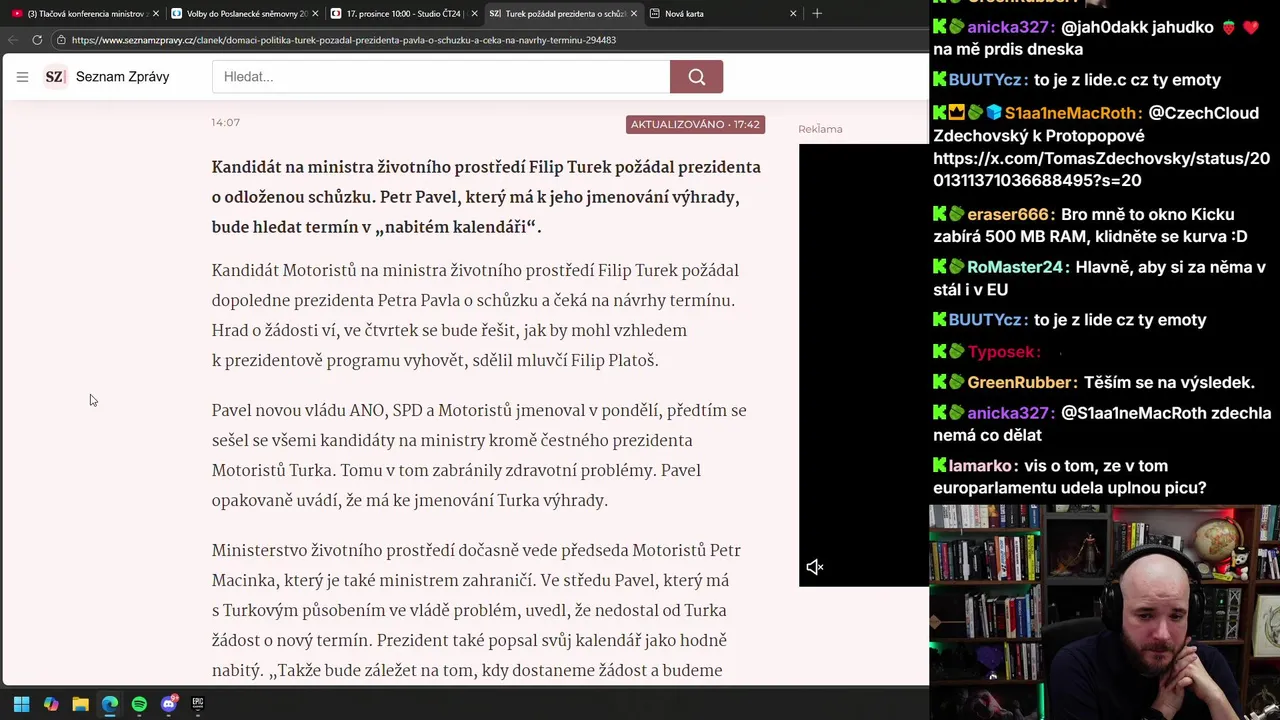1280x720 pixels.
Task: Open Copilot from the taskbar
Action: point(51,704)
